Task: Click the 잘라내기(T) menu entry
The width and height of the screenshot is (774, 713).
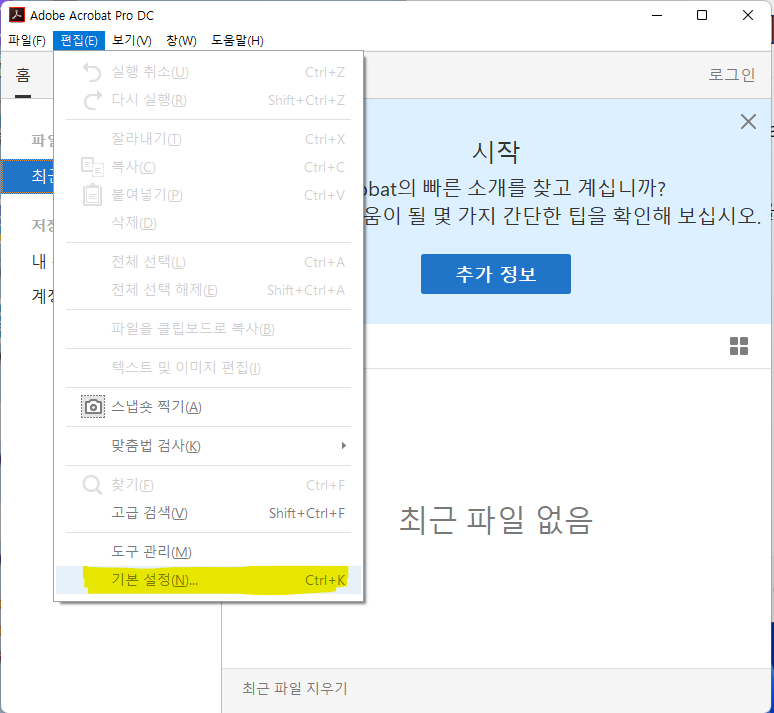Action: pyautogui.click(x=208, y=139)
